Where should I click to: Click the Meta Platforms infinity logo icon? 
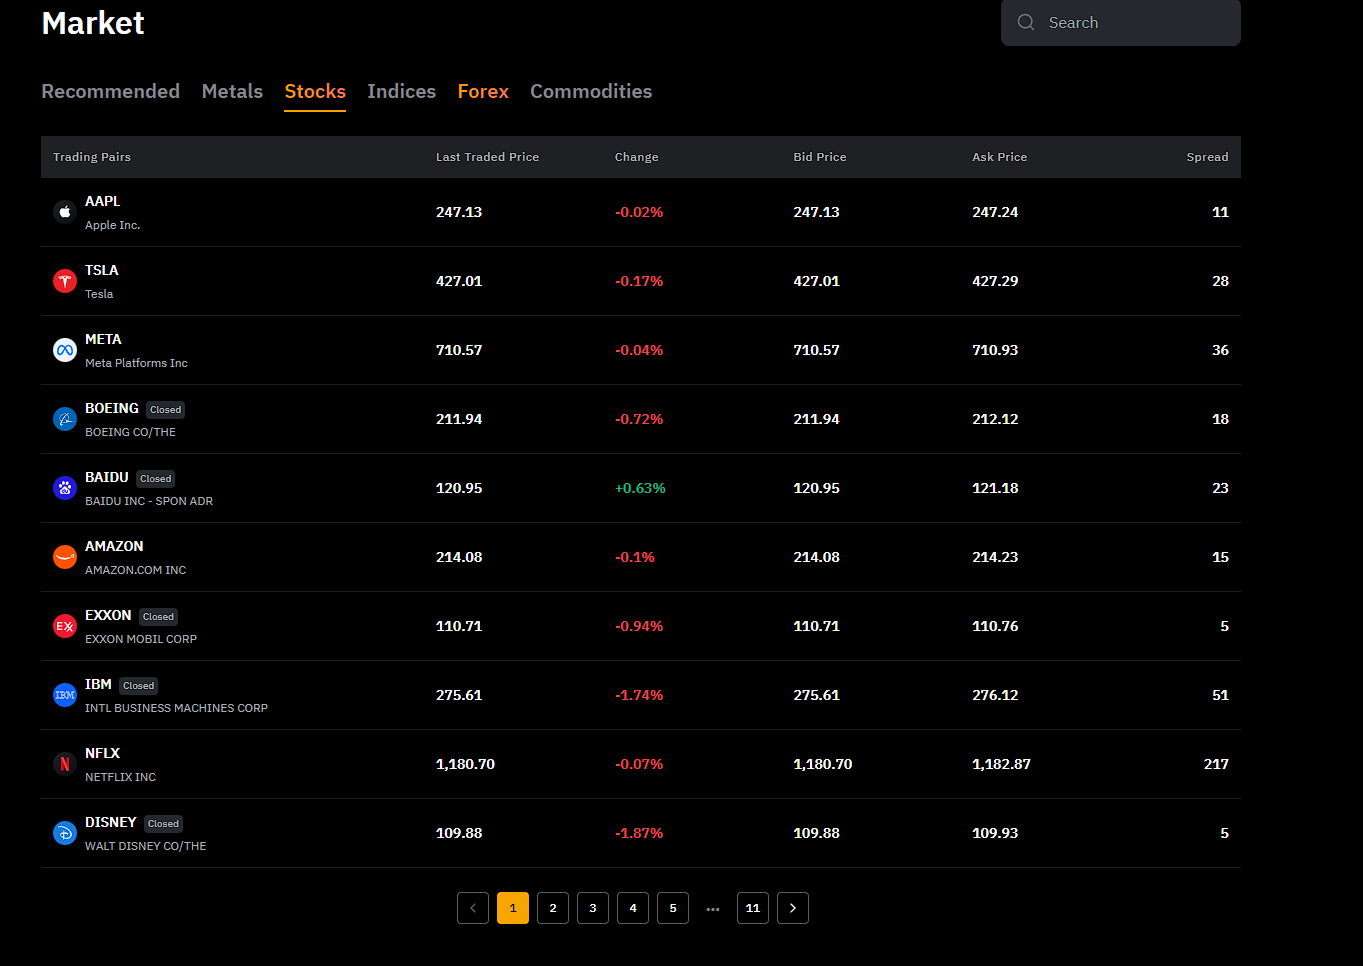click(64, 350)
